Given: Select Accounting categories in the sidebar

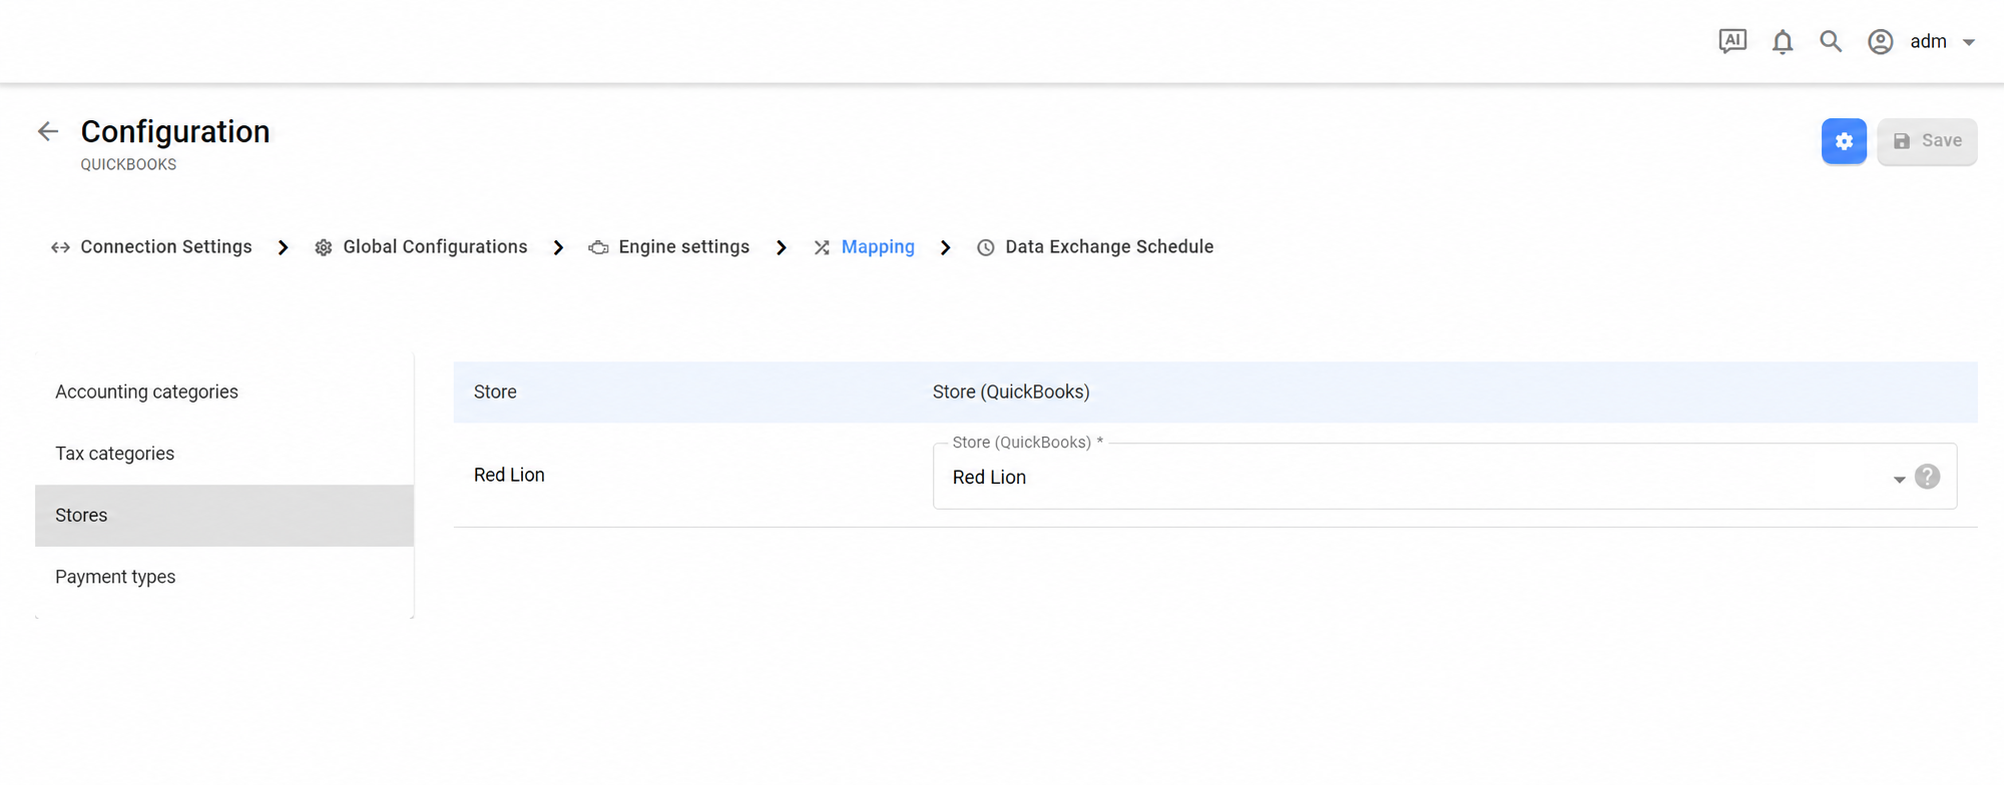Looking at the screenshot, I should [224, 392].
